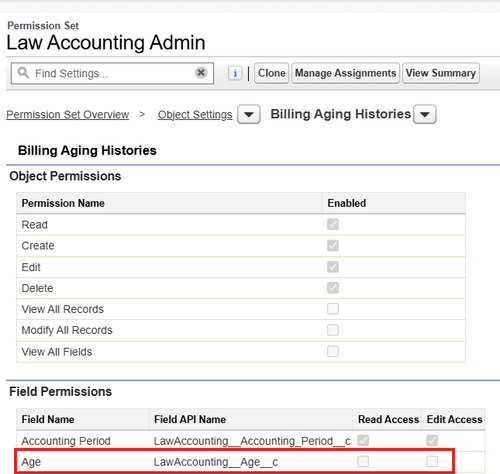
Task: Click the search magnifier icon in Find Settings
Action: pyautogui.click(x=23, y=72)
